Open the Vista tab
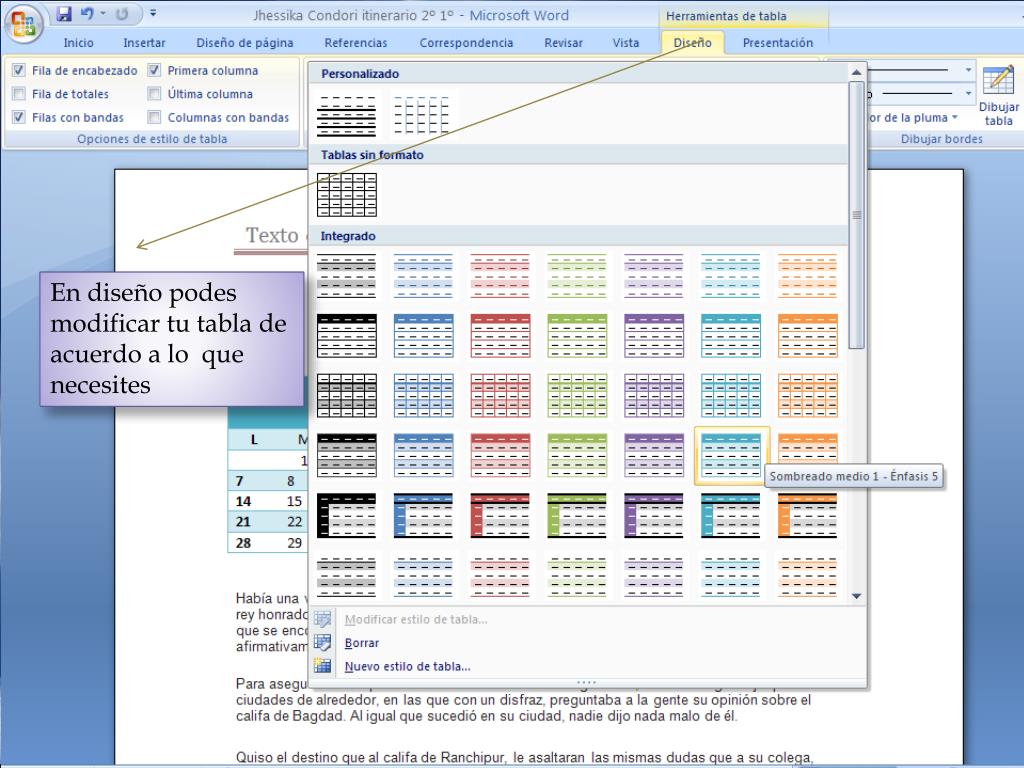Viewport: 1024px width, 768px height. [626, 42]
